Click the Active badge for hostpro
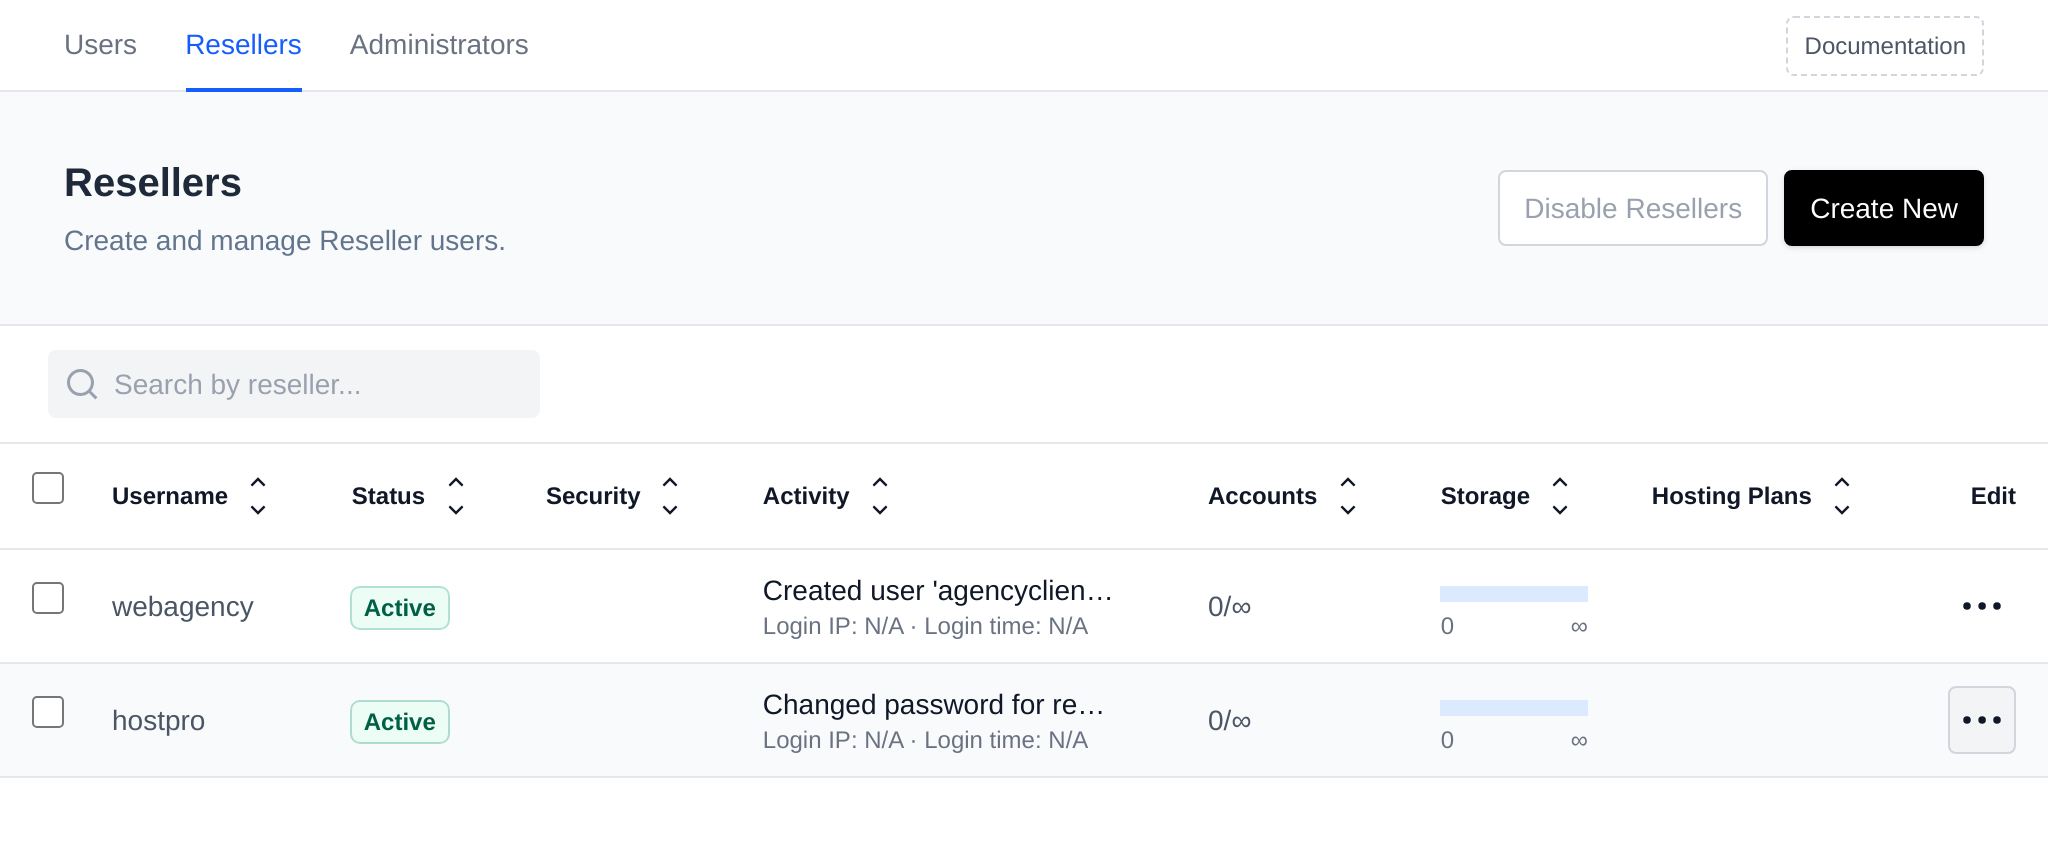 coord(400,722)
